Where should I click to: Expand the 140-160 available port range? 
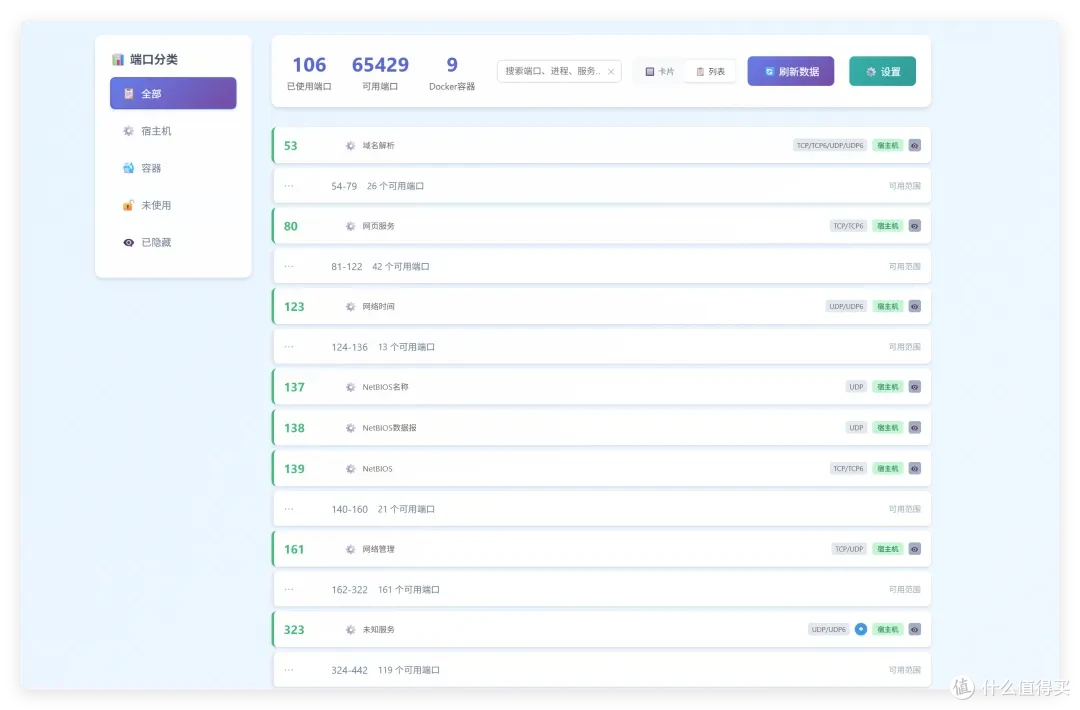tap(602, 509)
